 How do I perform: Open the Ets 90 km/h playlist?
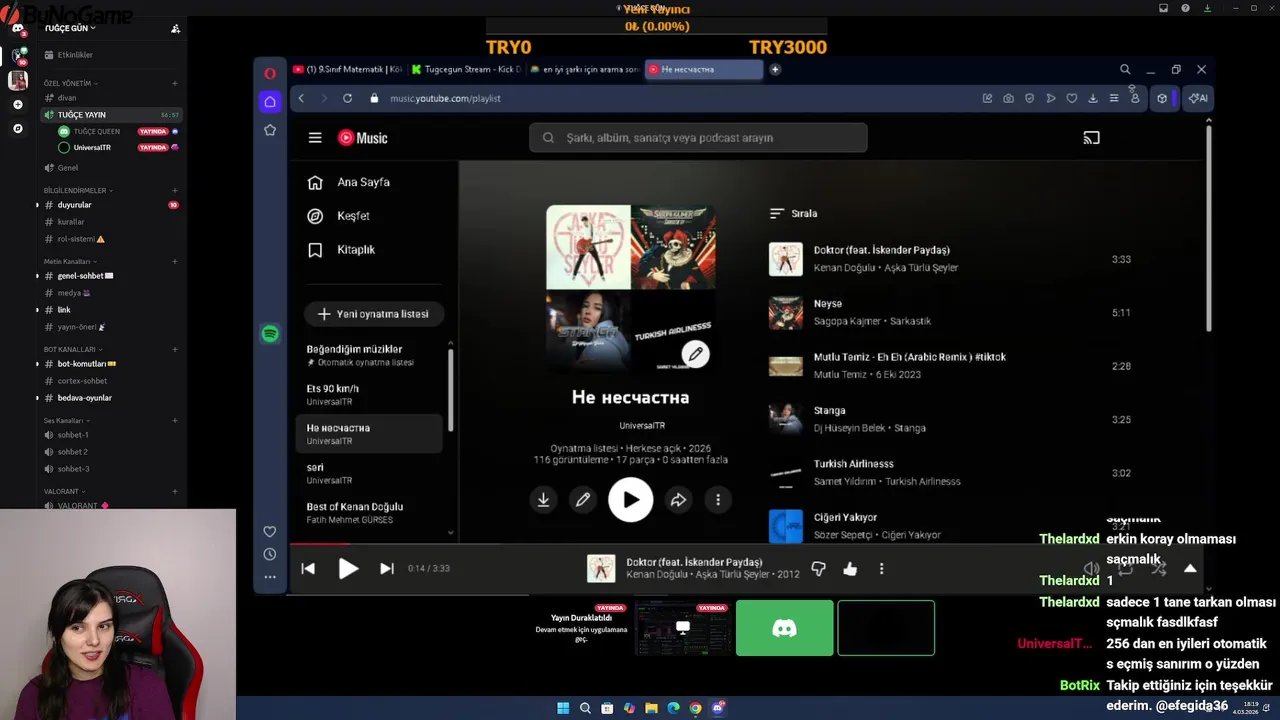pos(370,395)
